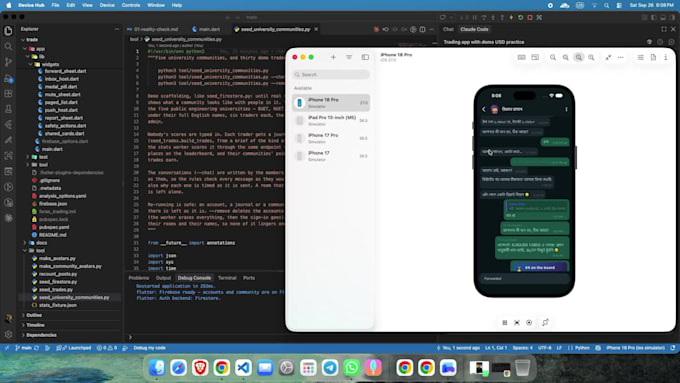Expand the Timeline section
Screen dimensions: 680x383
[35, 325]
